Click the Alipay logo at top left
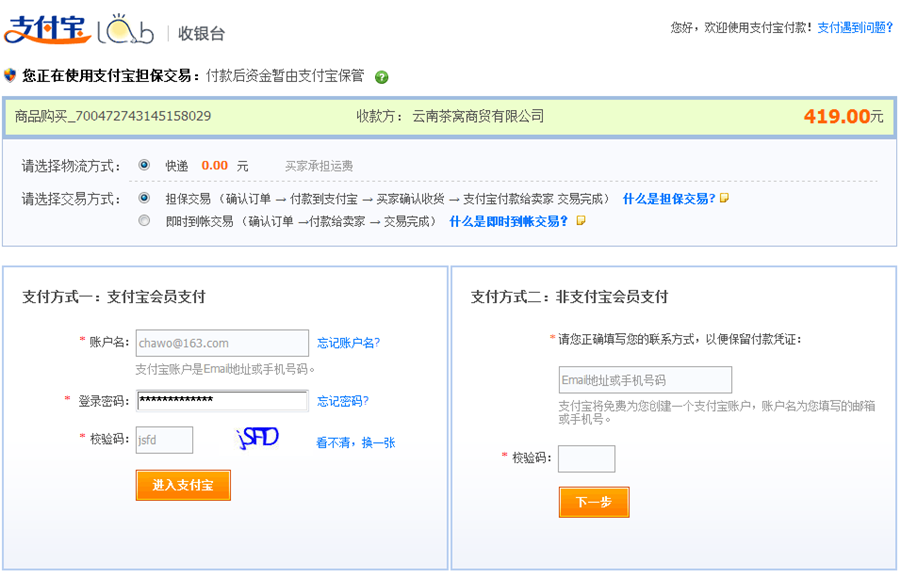The height and width of the screenshot is (577, 900). point(46,30)
